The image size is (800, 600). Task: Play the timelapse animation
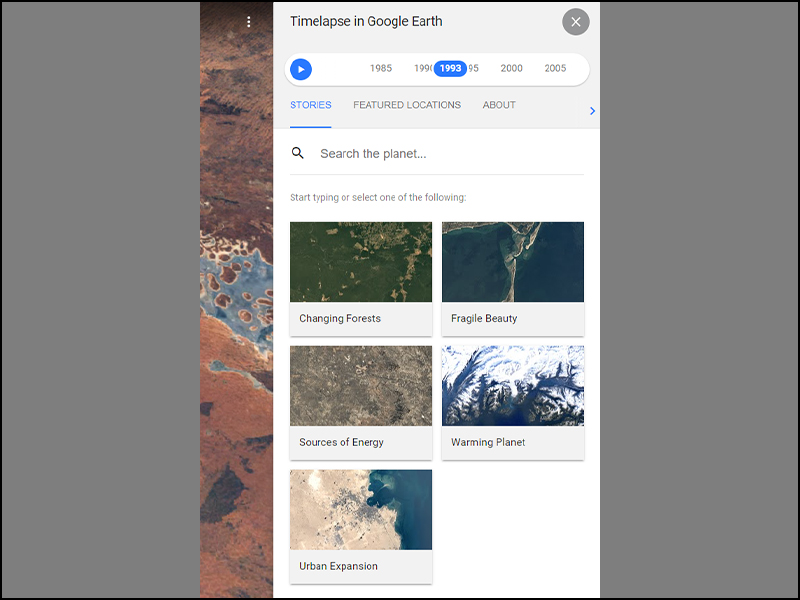(301, 69)
